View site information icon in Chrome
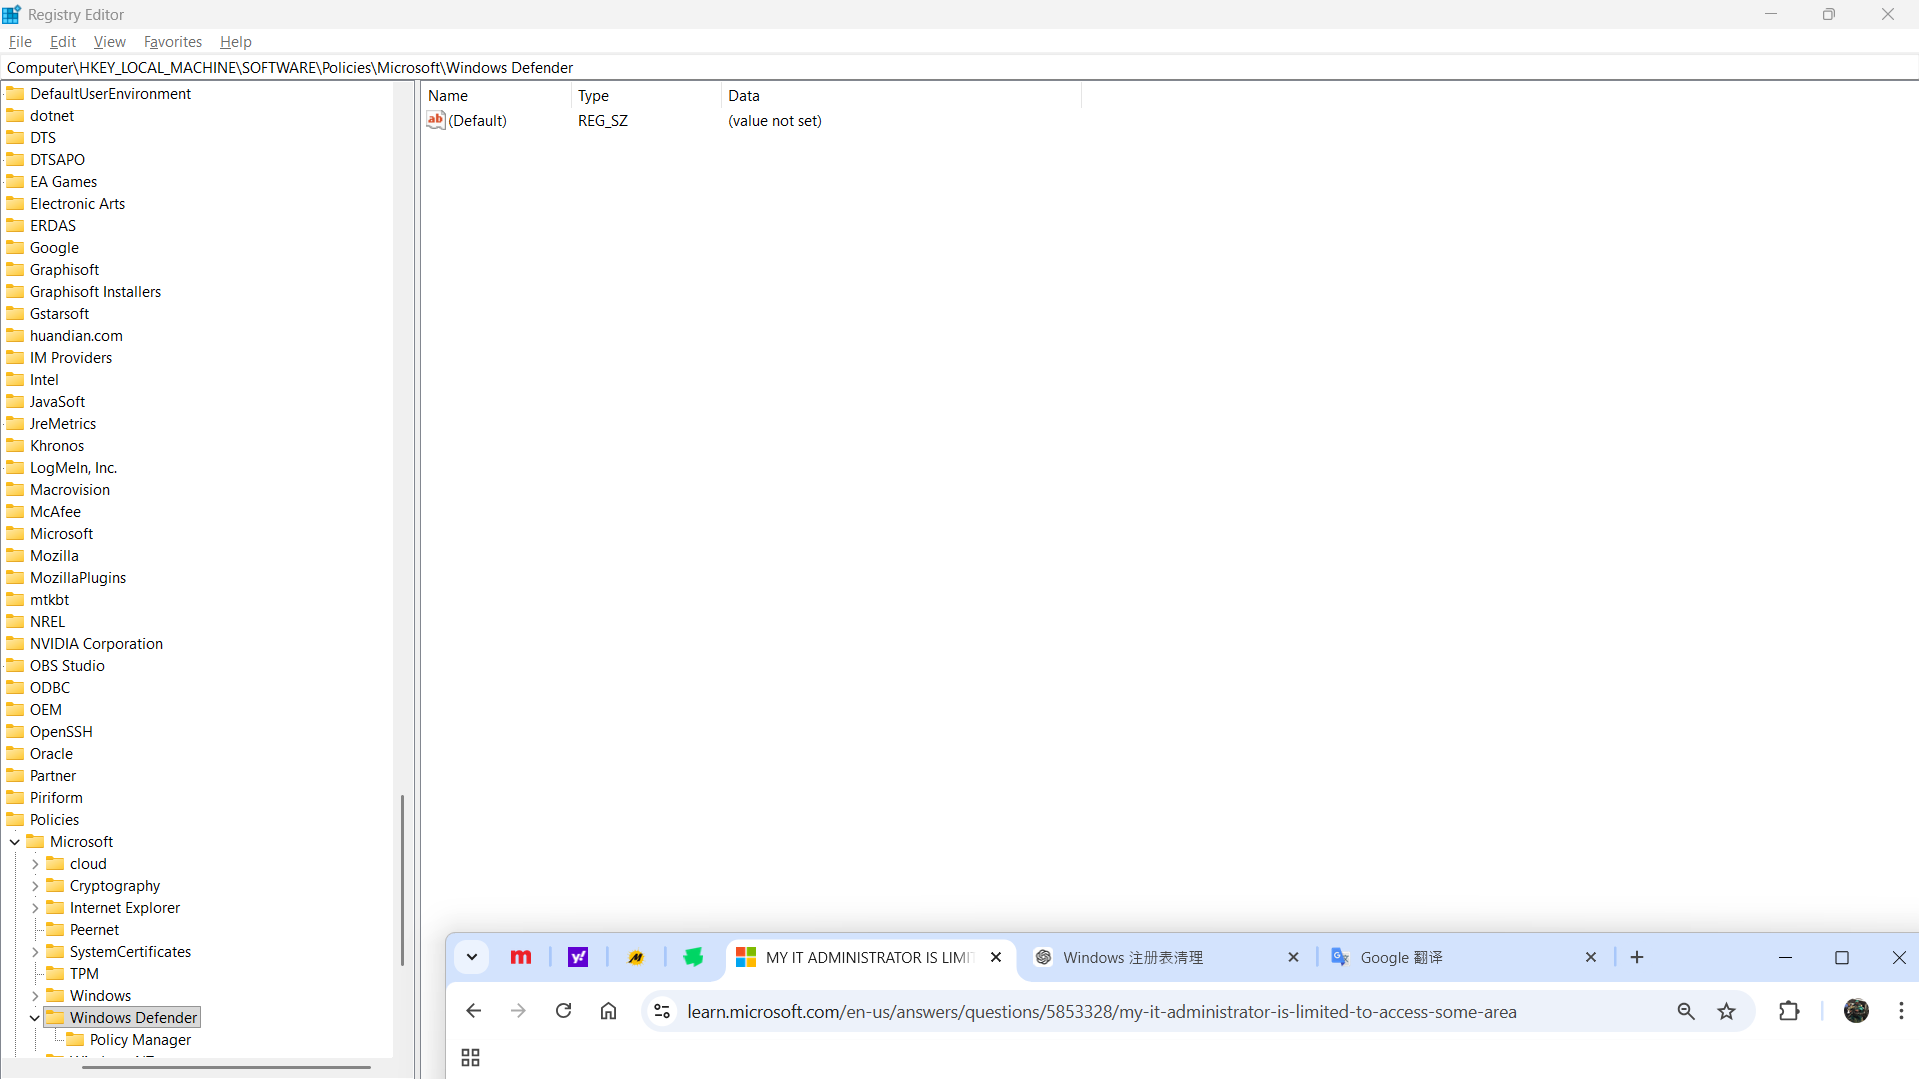 (661, 1011)
